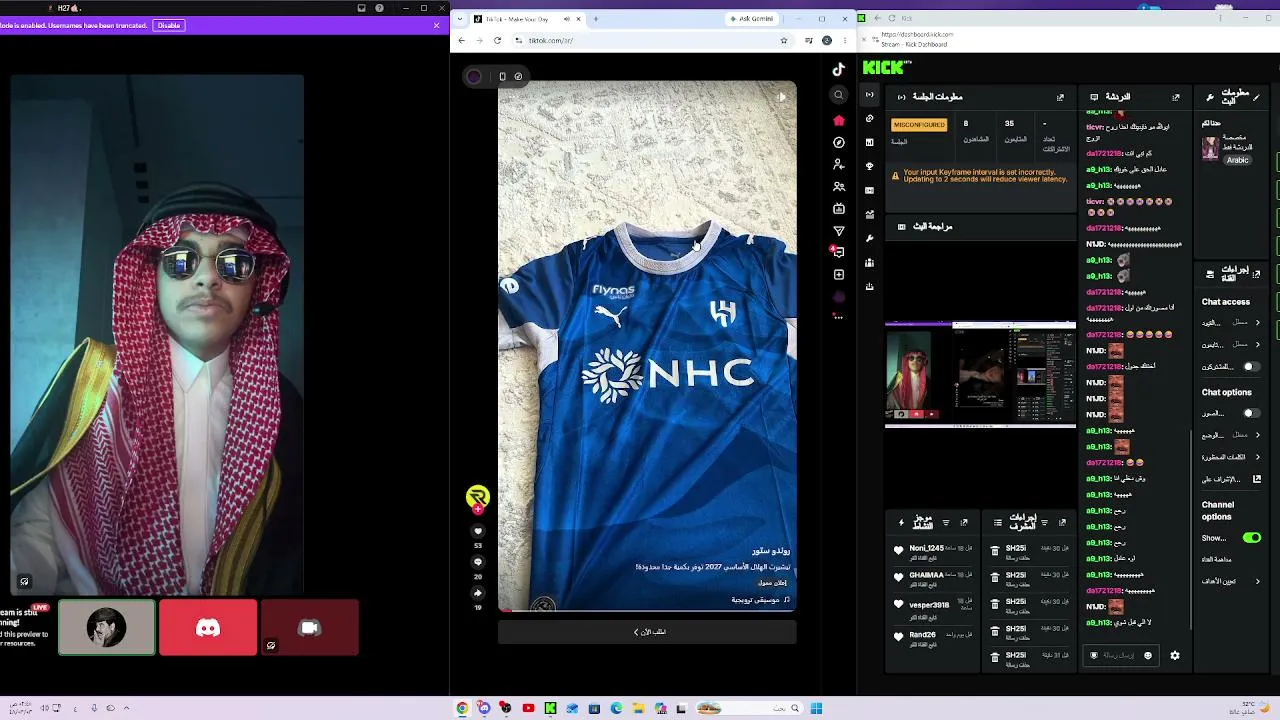
Task: Click the Ask Gemini button
Action: 752,19
